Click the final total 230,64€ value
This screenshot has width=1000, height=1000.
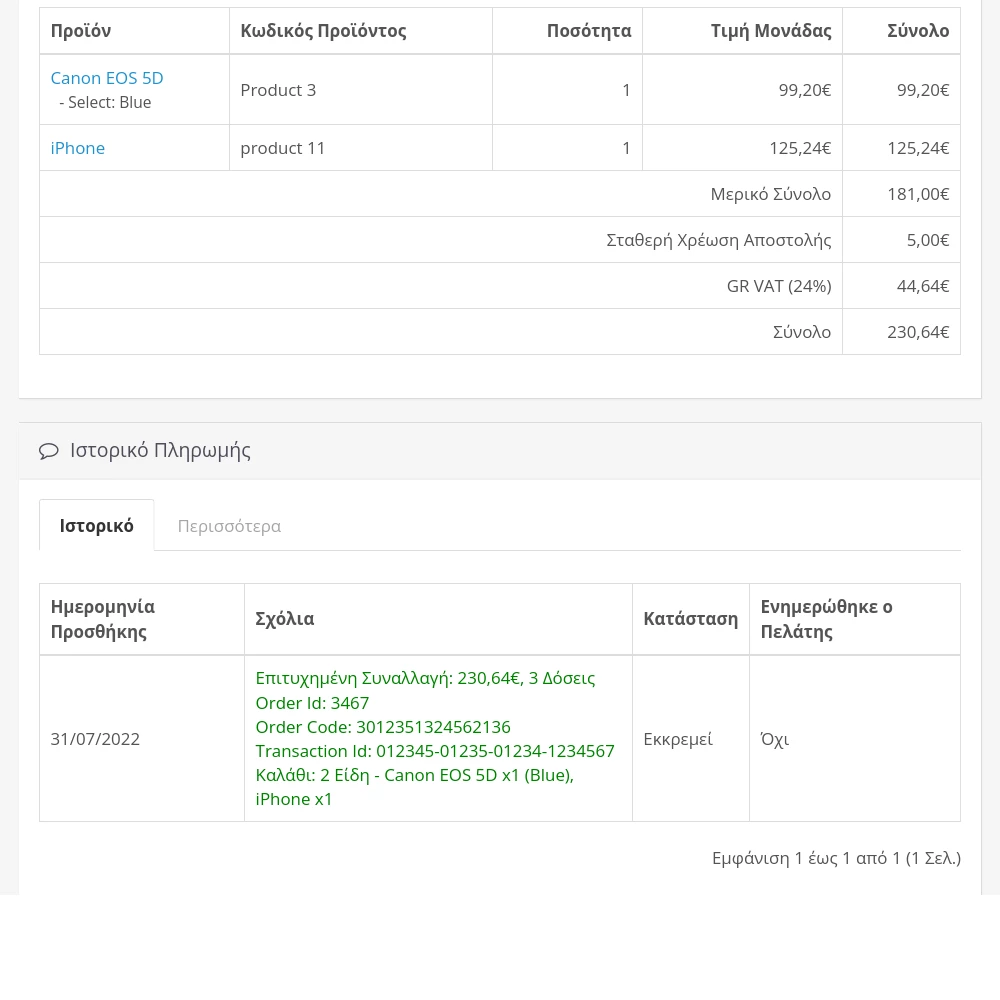917,332
